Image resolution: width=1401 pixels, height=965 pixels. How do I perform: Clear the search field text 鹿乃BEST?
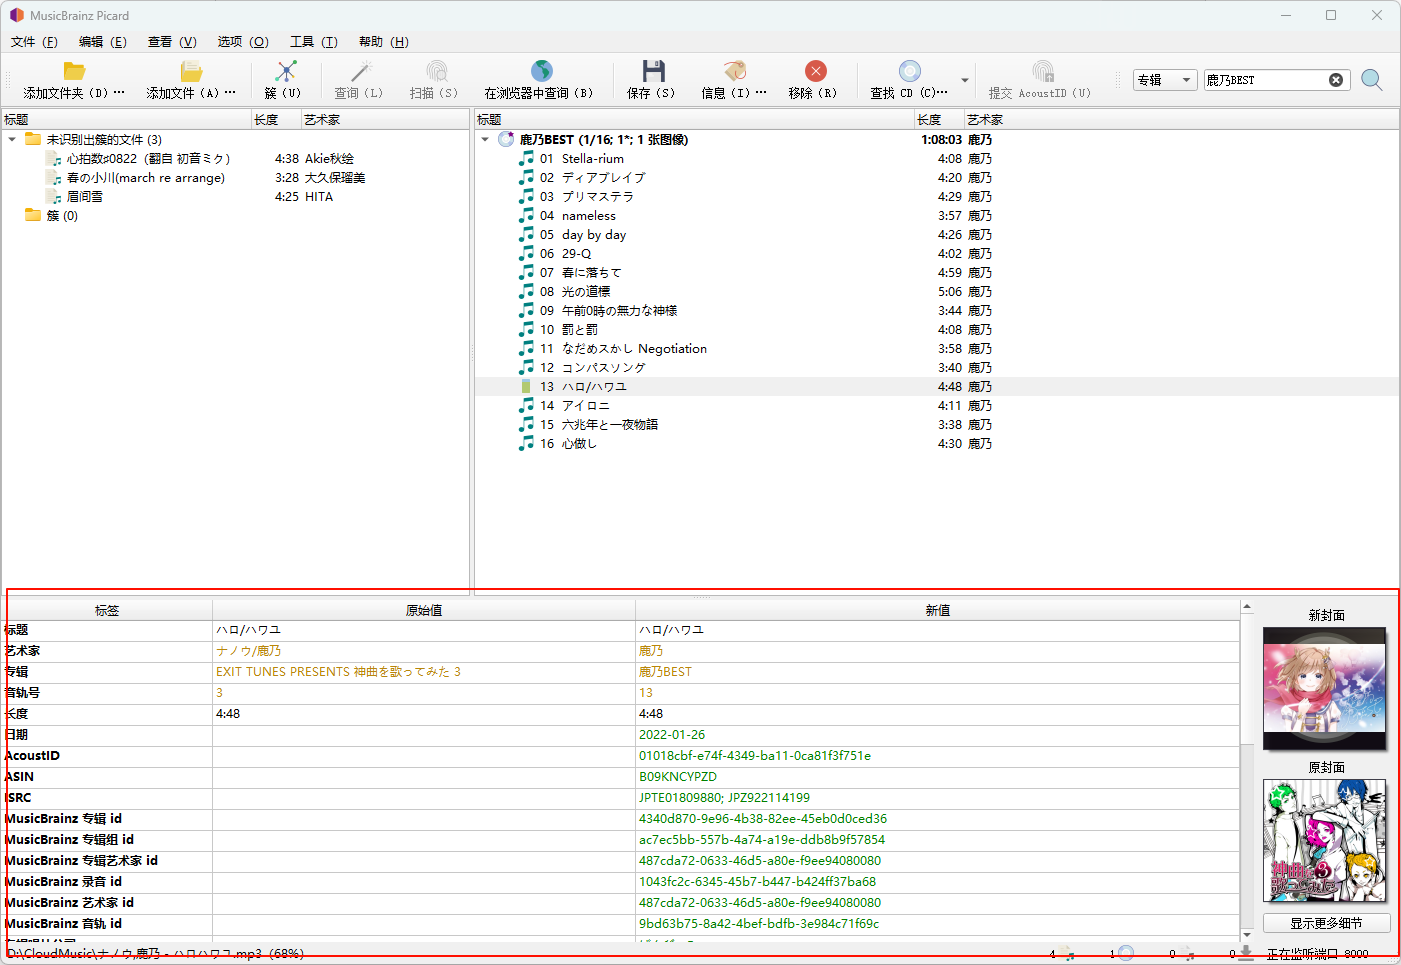(1336, 80)
